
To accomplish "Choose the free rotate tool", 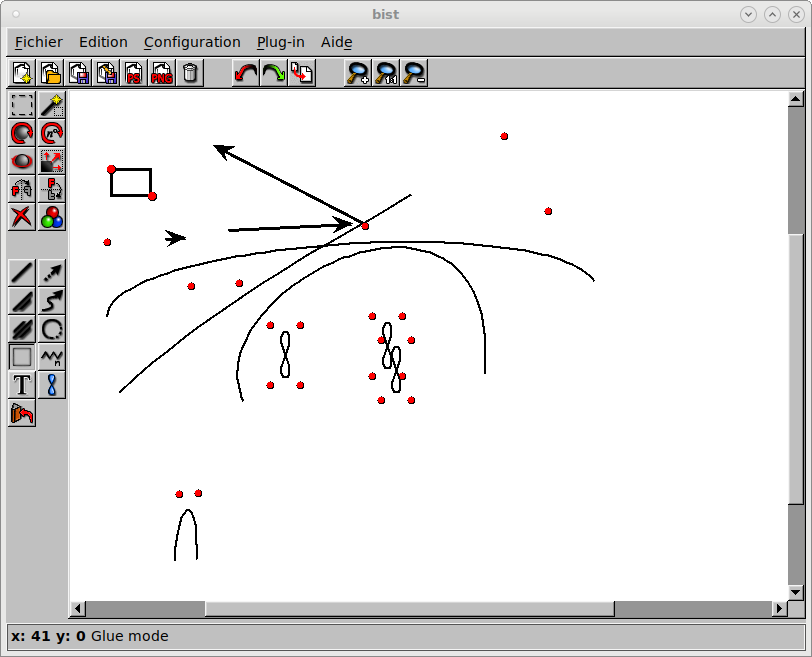I will (22, 133).
